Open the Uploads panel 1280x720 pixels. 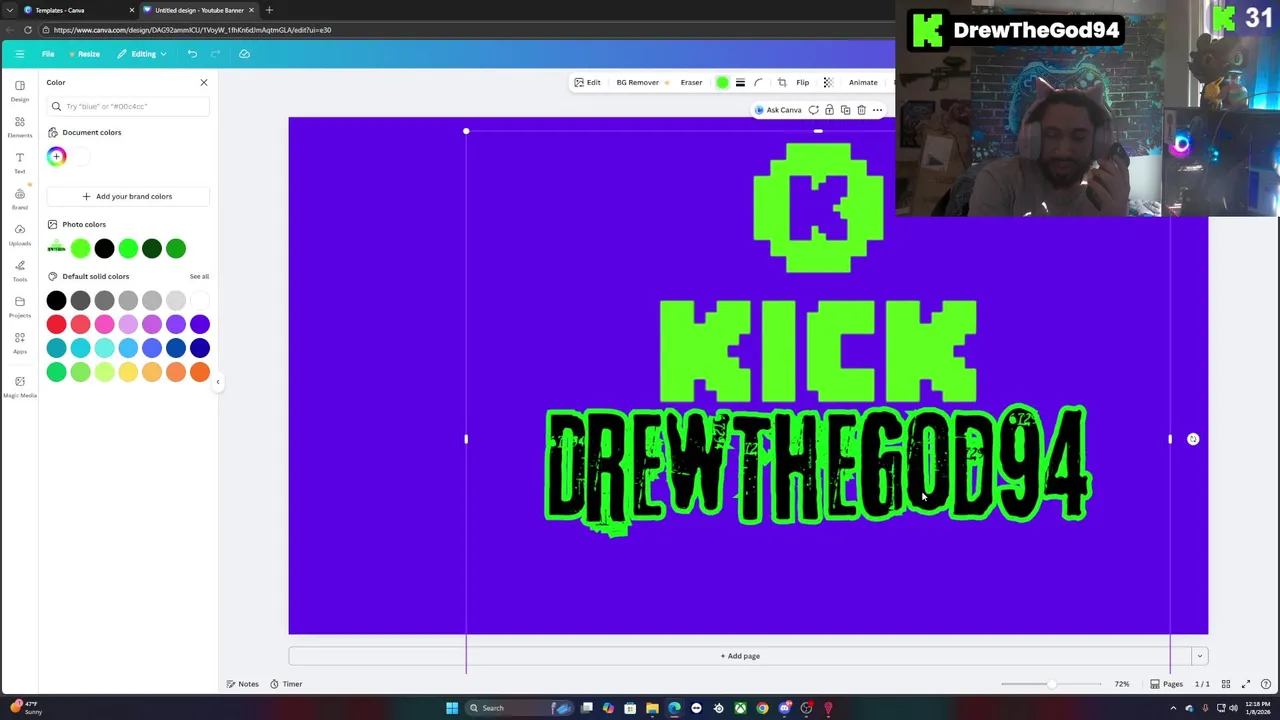(x=19, y=234)
